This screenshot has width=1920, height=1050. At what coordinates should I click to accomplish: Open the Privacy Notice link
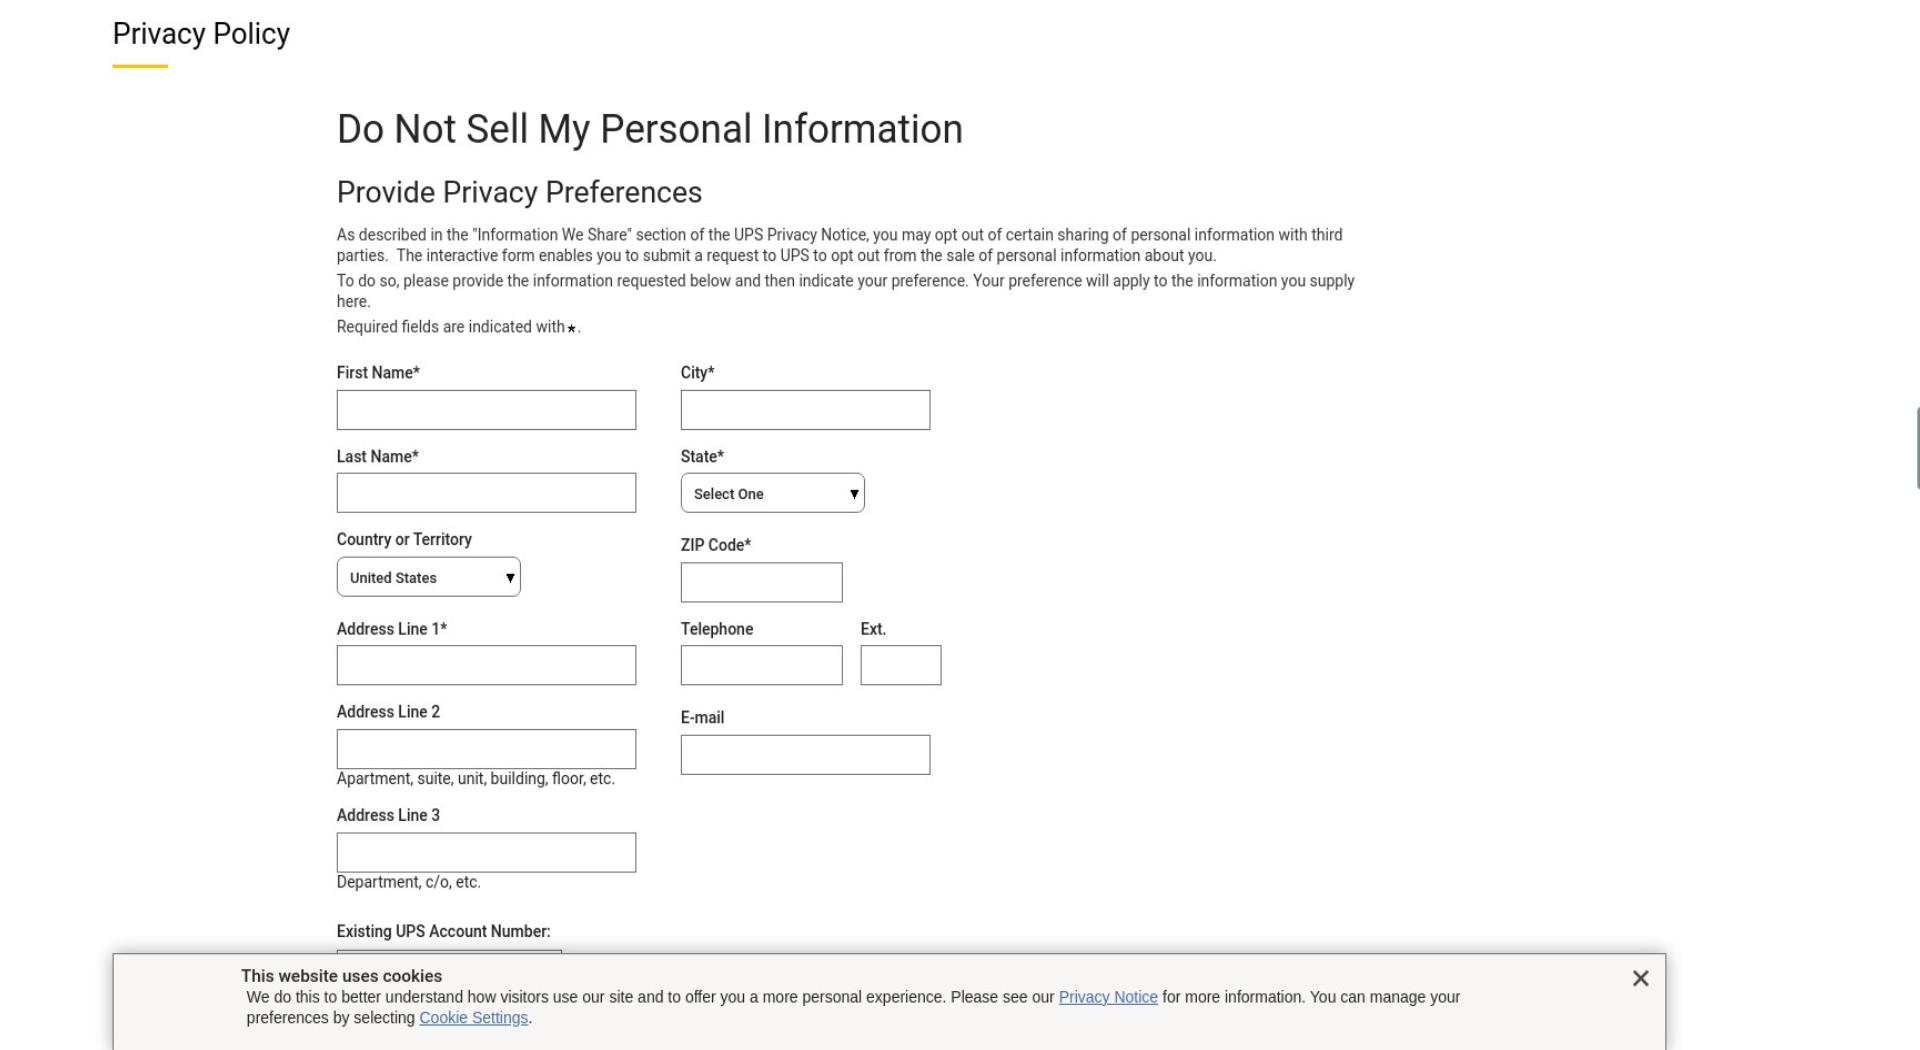(1108, 997)
